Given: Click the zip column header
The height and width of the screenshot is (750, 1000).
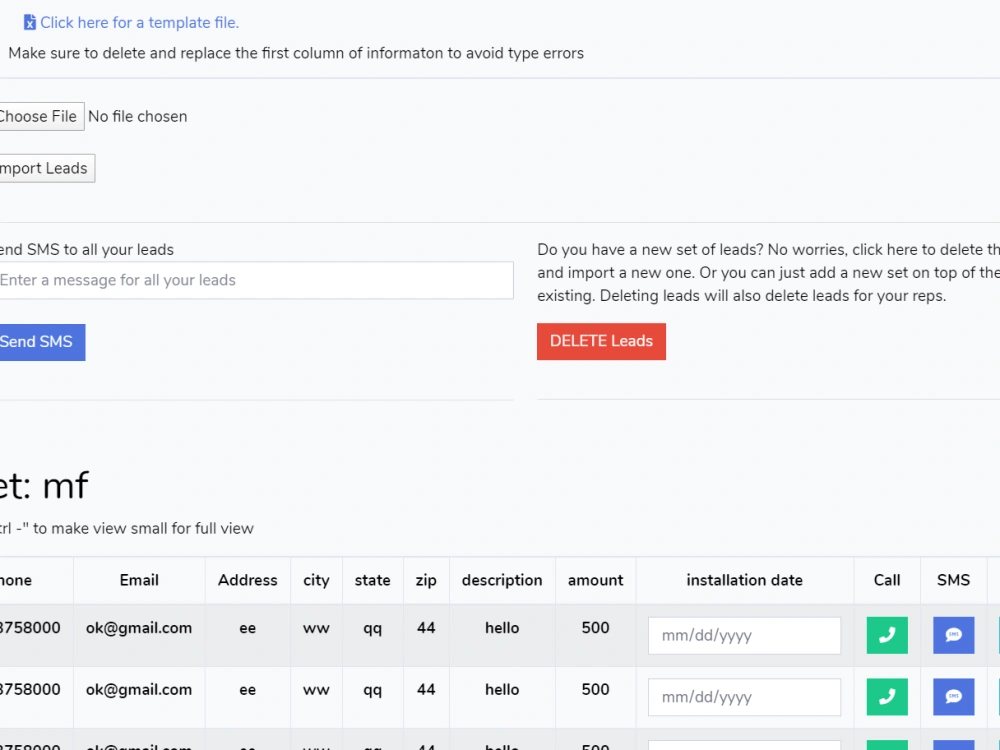Looking at the screenshot, I should (426, 580).
